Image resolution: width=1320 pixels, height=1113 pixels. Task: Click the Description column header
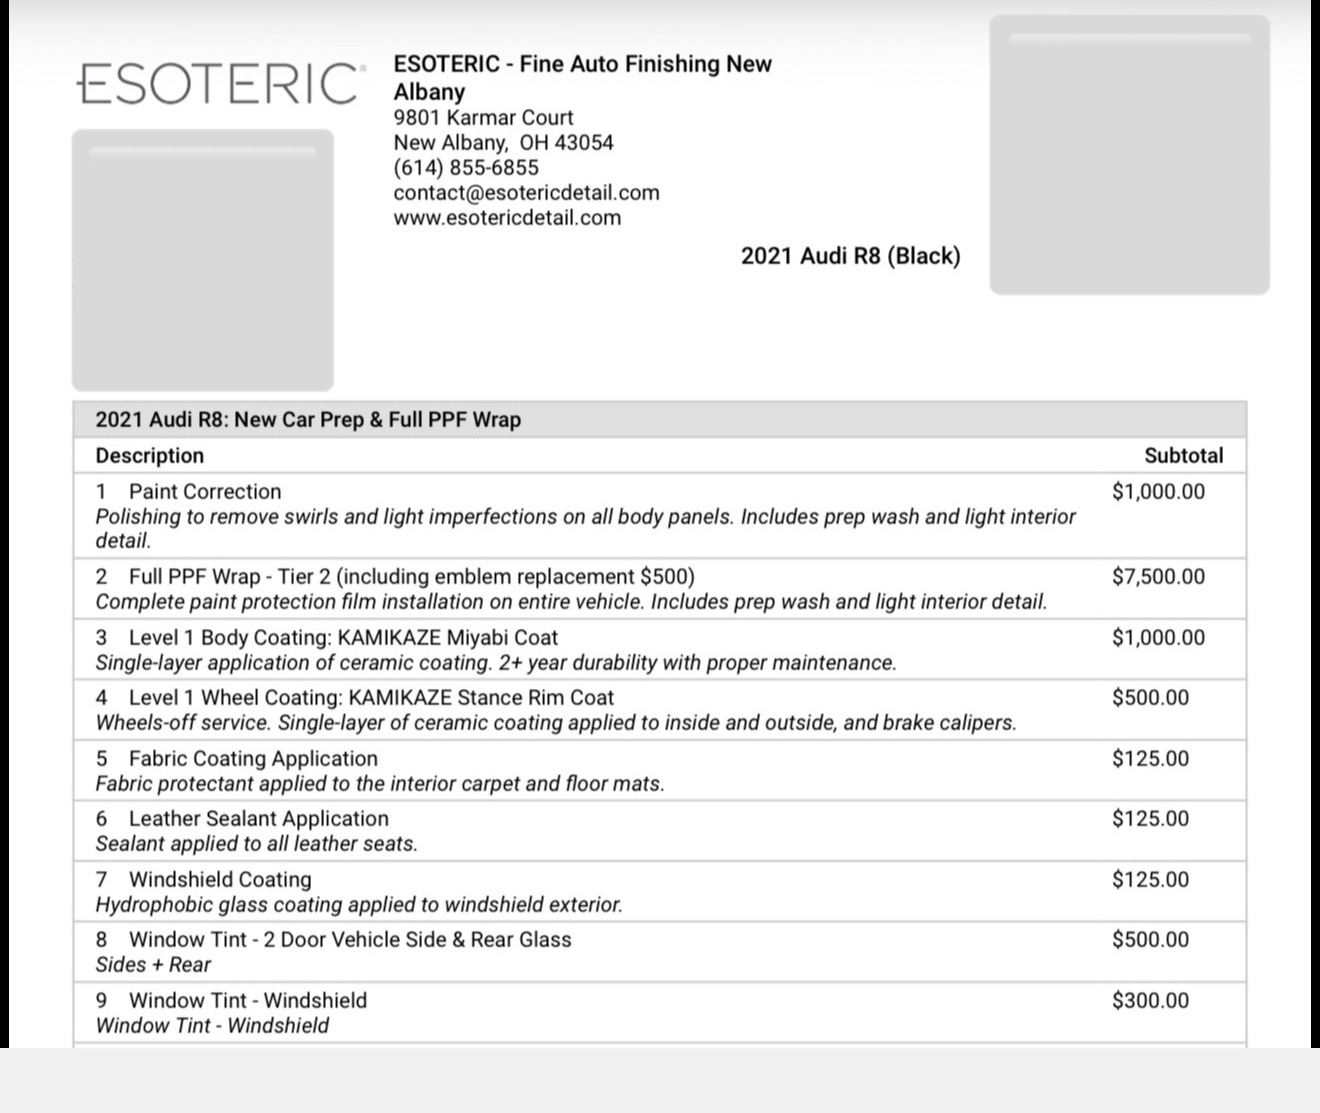(150, 456)
